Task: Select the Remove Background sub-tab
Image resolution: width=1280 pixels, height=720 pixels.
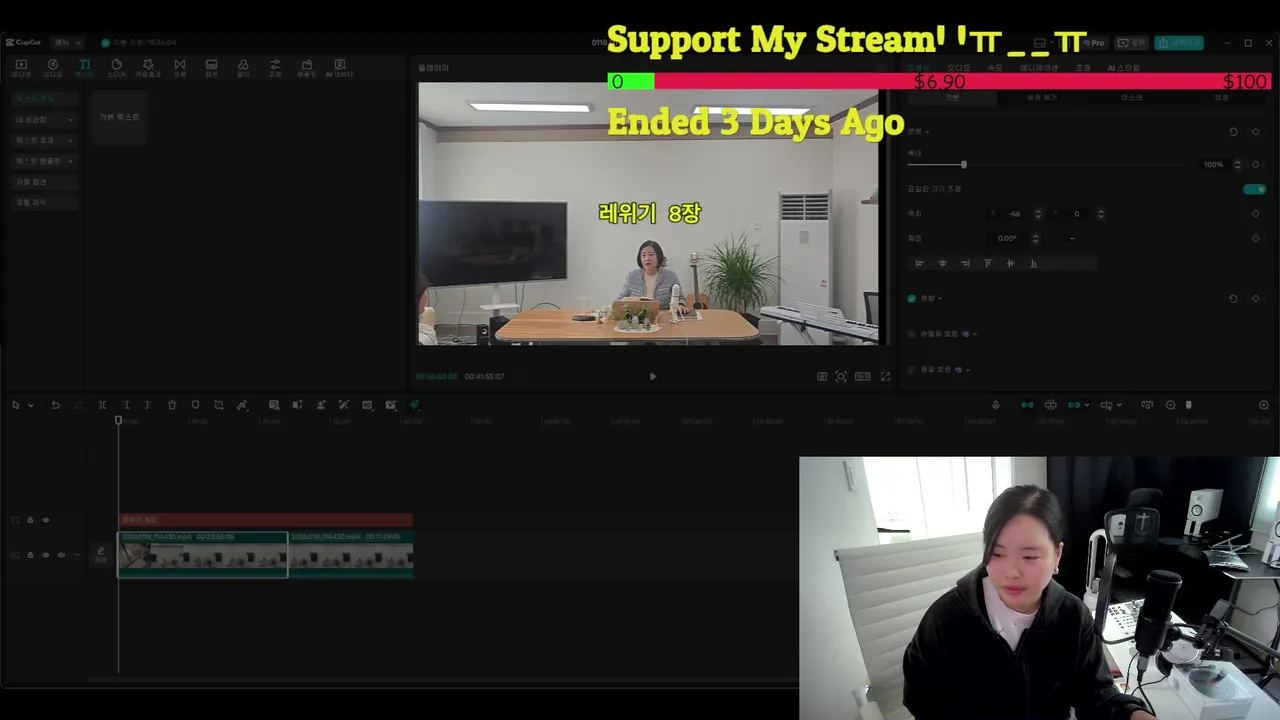Action: (1042, 97)
